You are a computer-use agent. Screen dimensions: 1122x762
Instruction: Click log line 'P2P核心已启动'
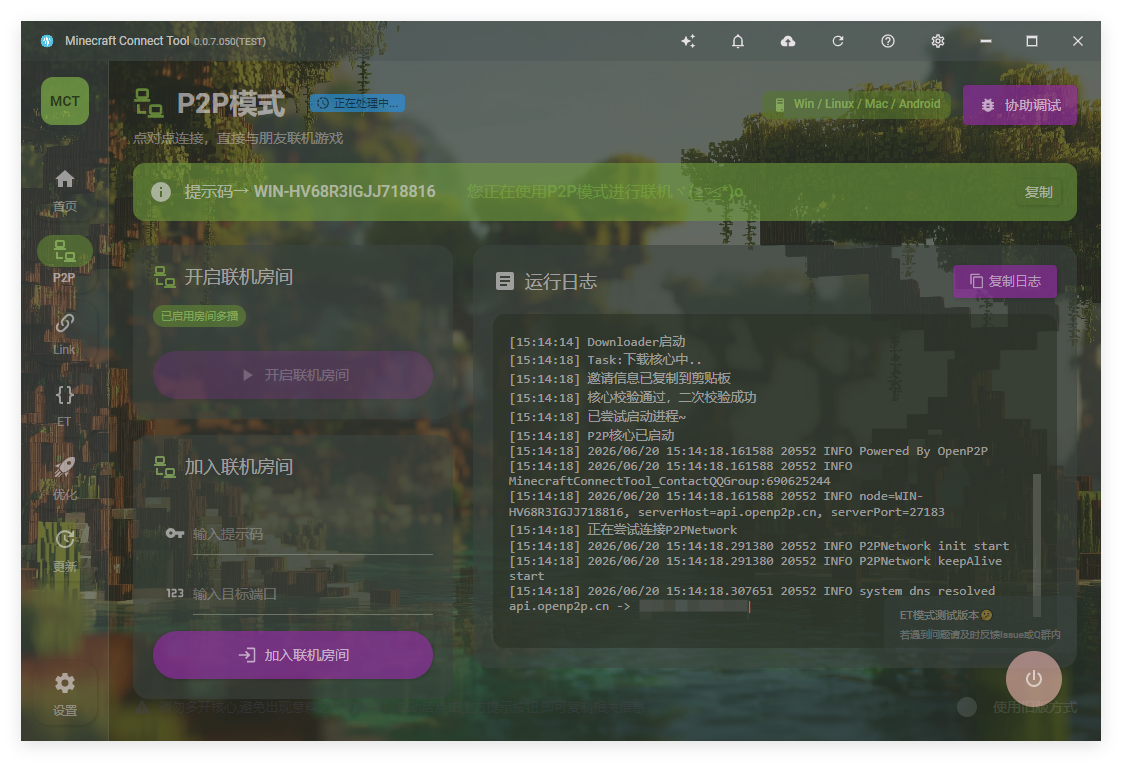pos(592,436)
